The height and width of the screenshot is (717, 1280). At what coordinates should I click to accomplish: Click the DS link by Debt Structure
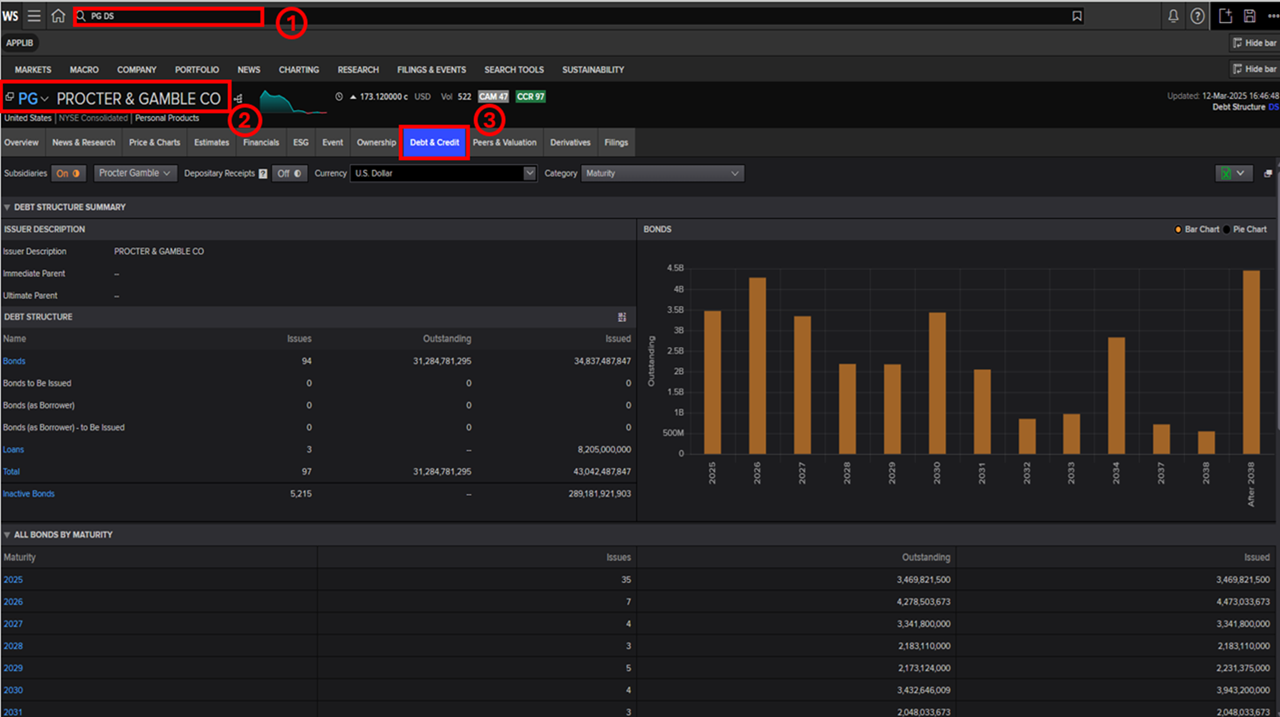tap(1273, 106)
